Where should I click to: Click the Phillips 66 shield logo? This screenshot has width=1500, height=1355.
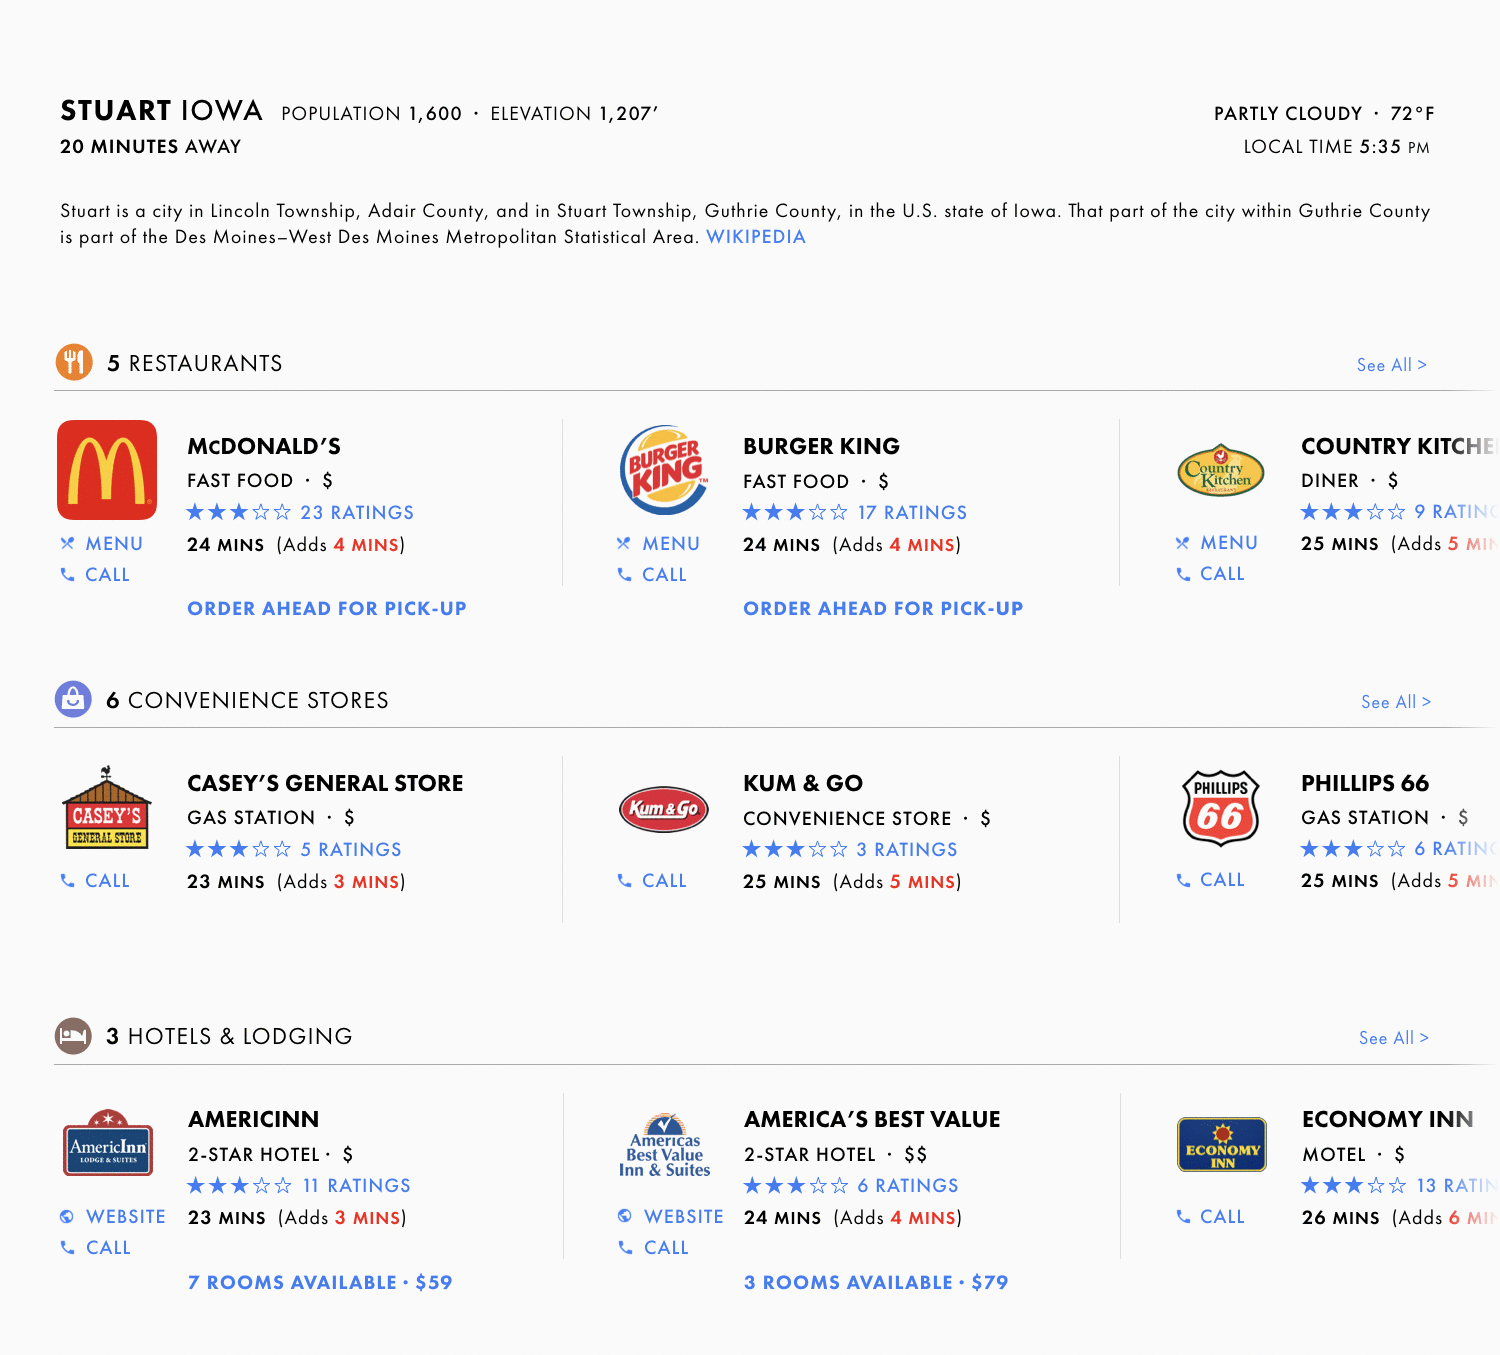pos(1221,808)
